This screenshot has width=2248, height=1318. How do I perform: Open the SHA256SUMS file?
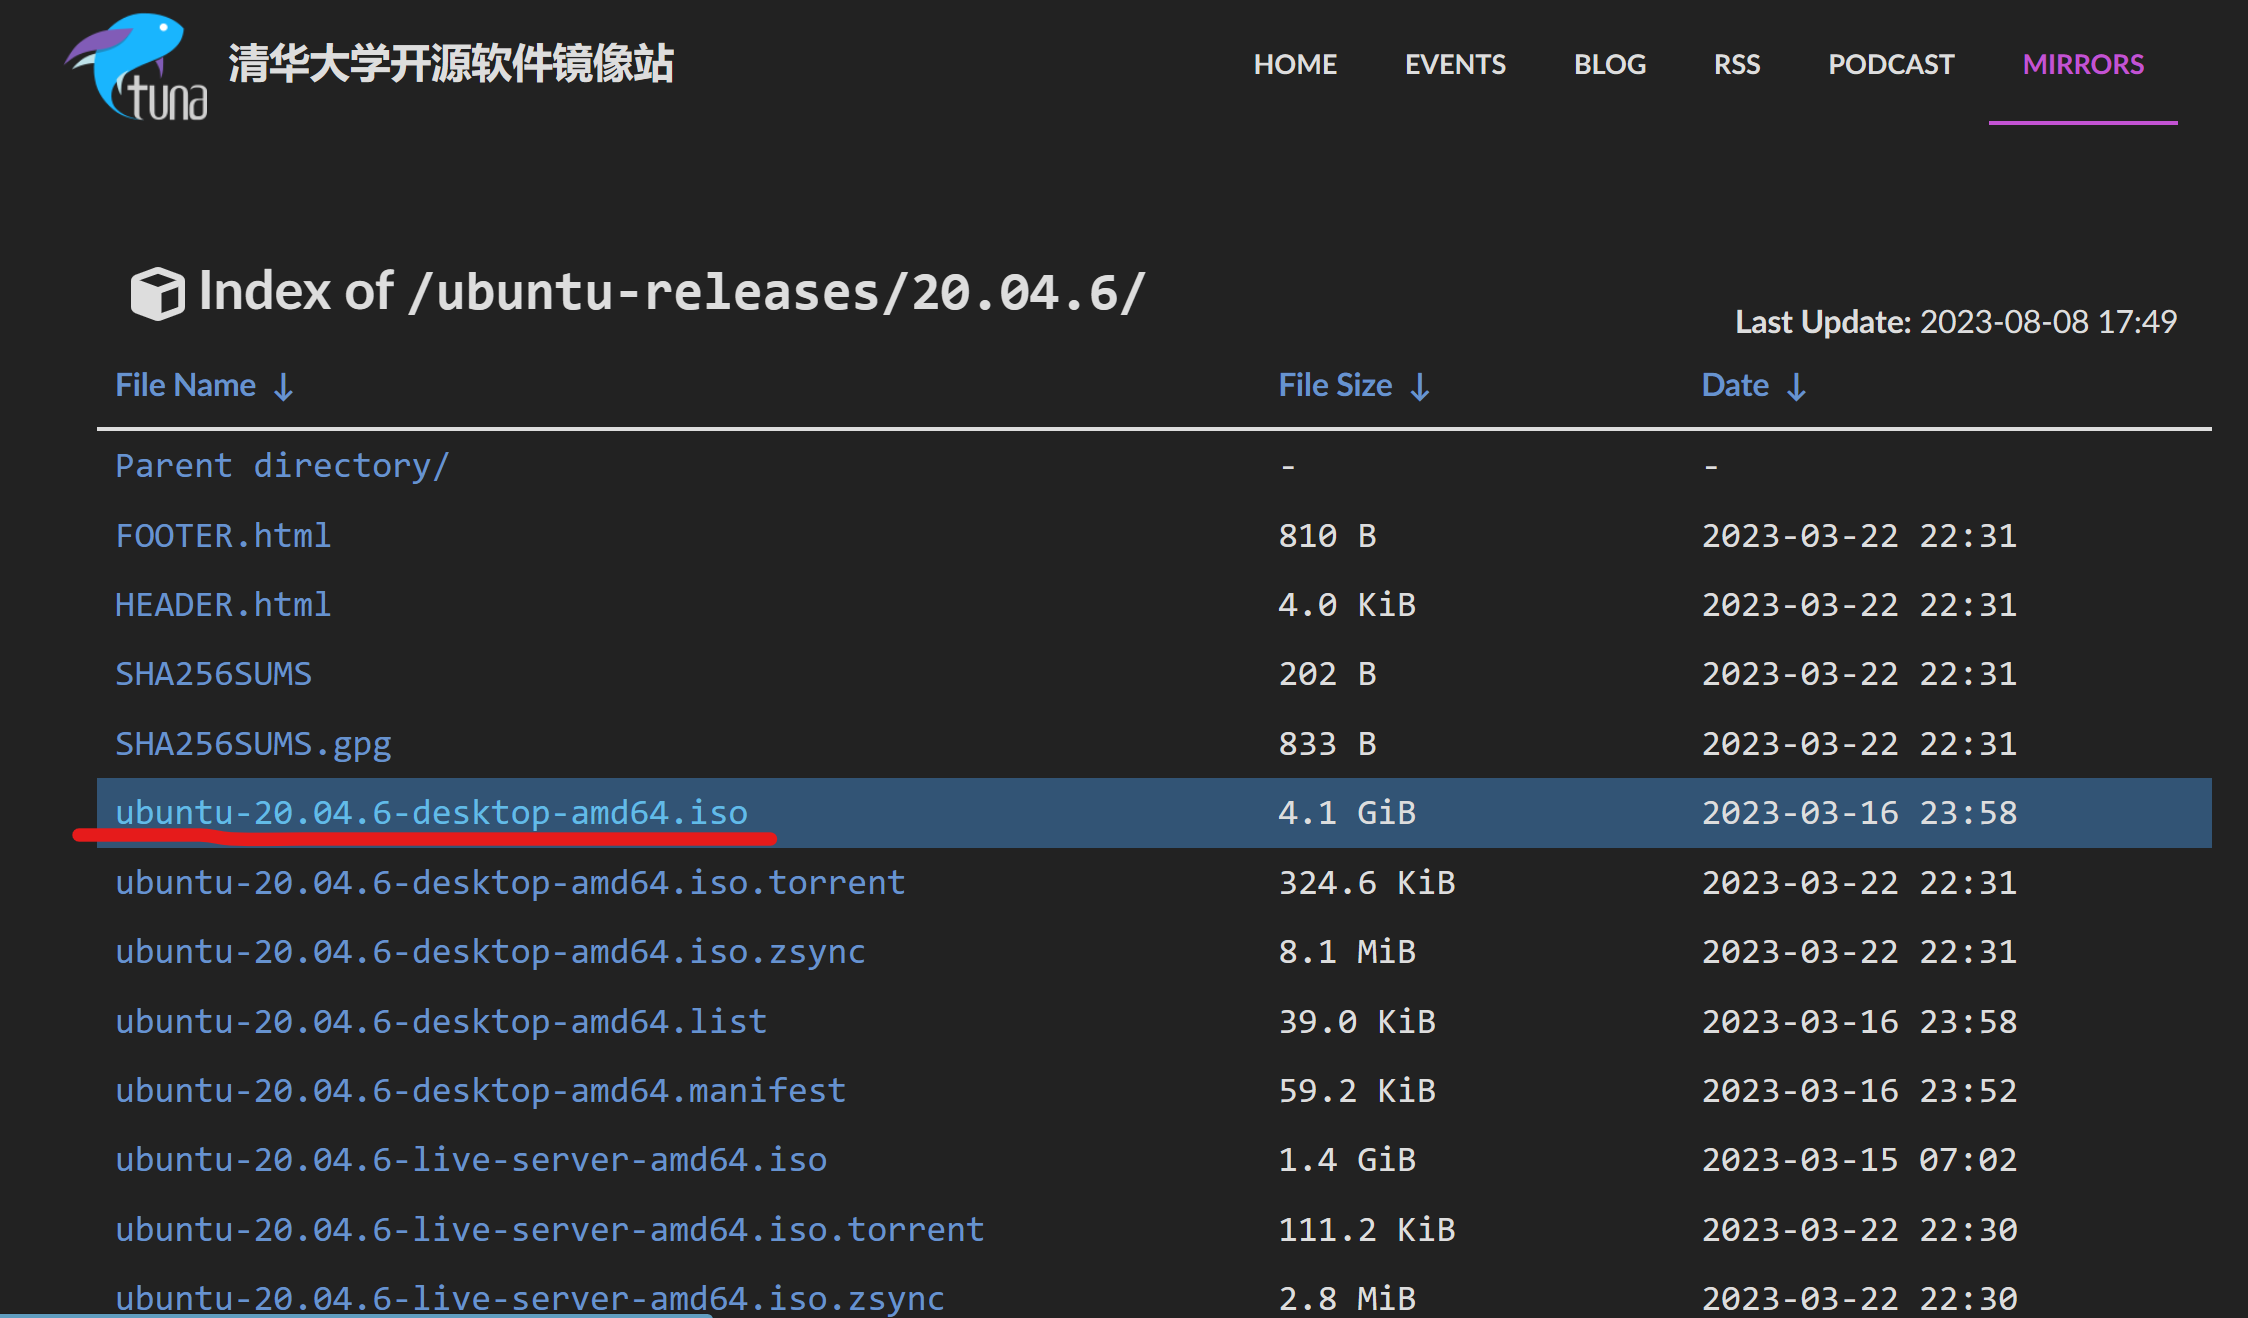click(x=213, y=674)
